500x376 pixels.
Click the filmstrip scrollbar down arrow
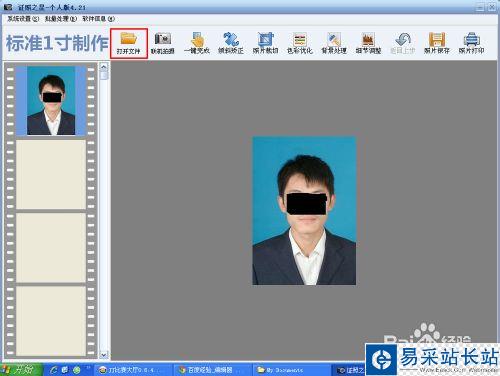[x=104, y=355]
